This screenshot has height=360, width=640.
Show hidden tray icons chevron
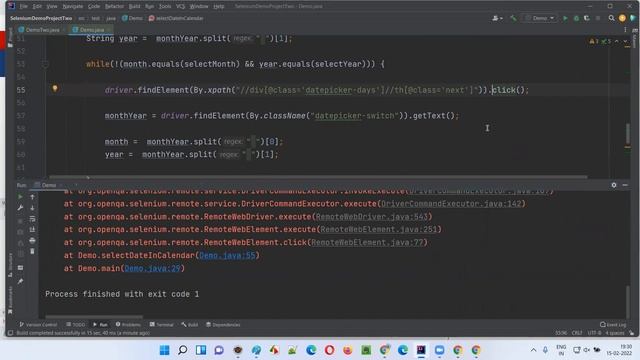coord(533,350)
